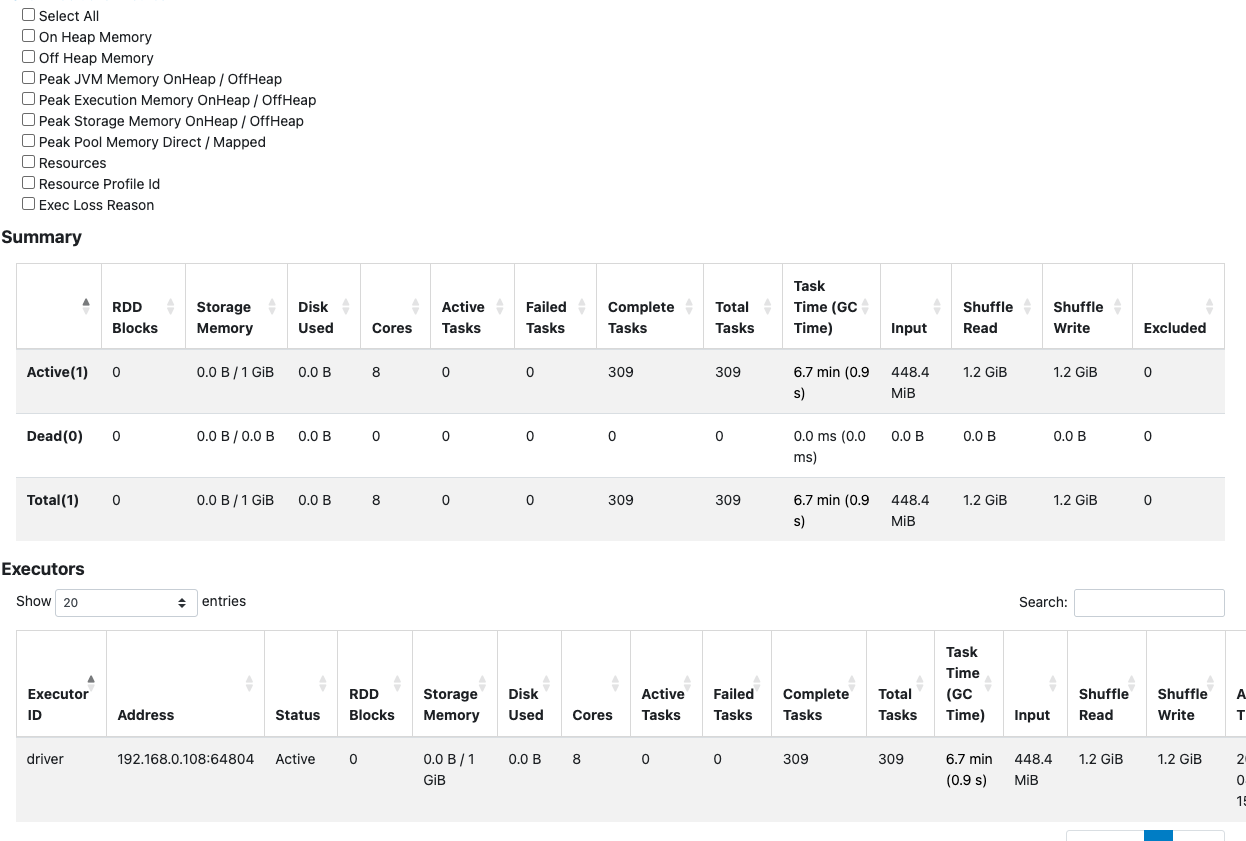
Task: Select the Peak JVM Memory OnHeap / OffHeap option
Action: 29,78
